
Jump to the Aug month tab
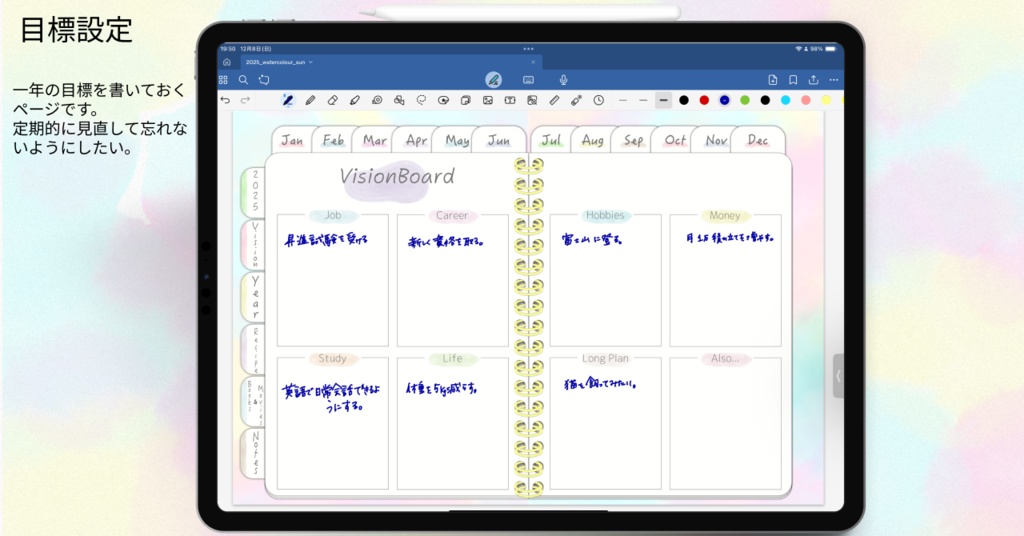click(592, 140)
